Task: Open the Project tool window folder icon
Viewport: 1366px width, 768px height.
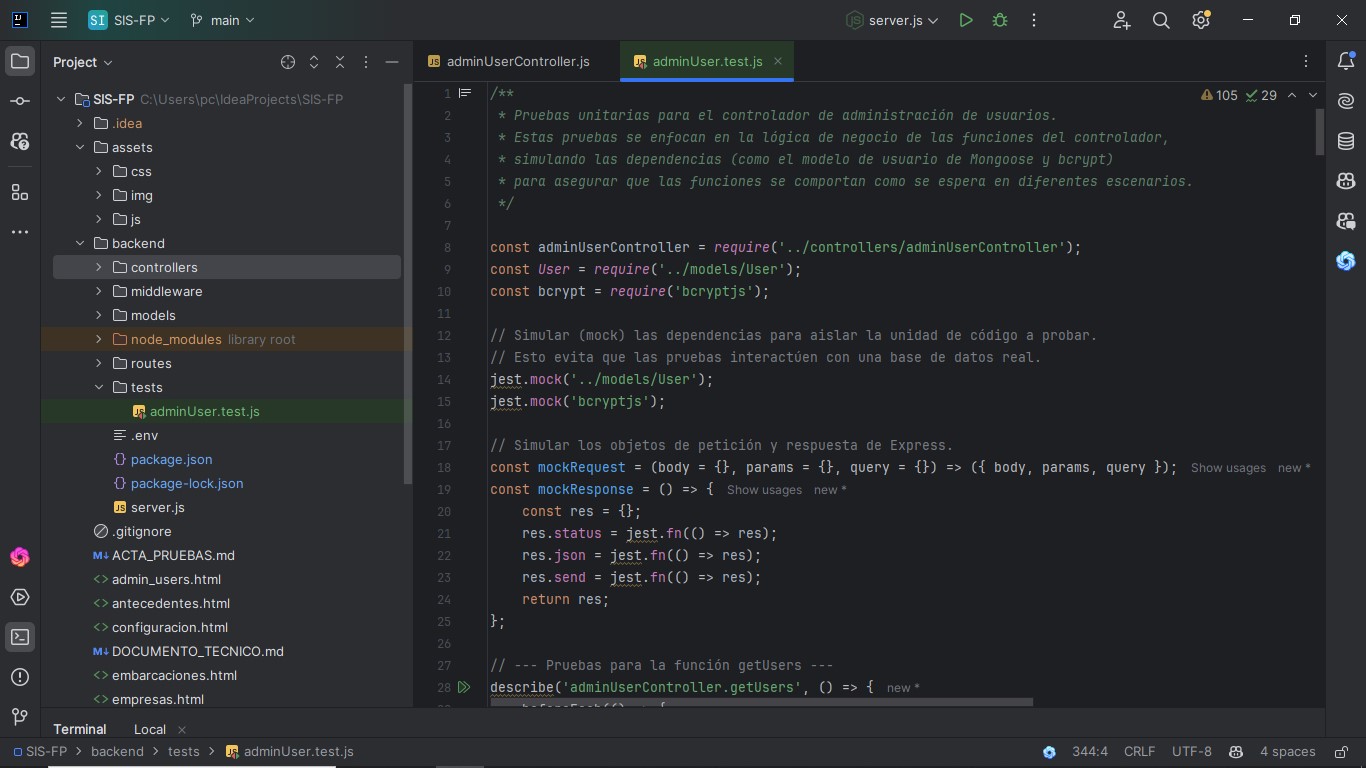Action: point(20,61)
